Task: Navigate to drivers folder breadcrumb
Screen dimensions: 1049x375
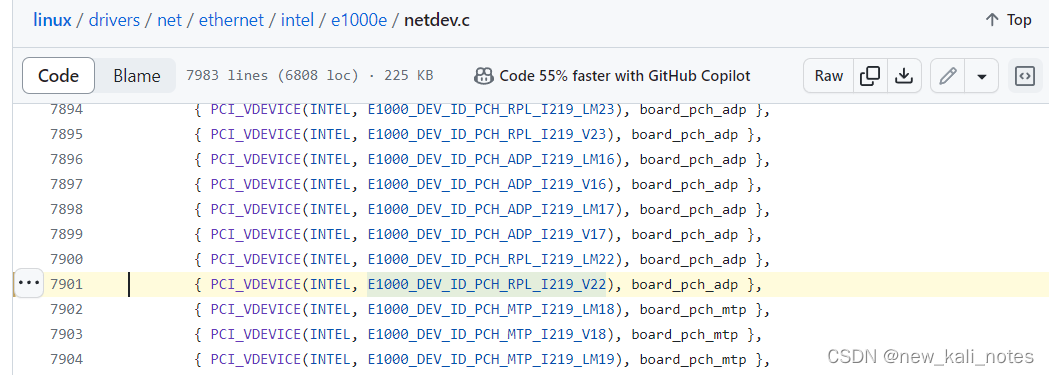Action: (114, 20)
